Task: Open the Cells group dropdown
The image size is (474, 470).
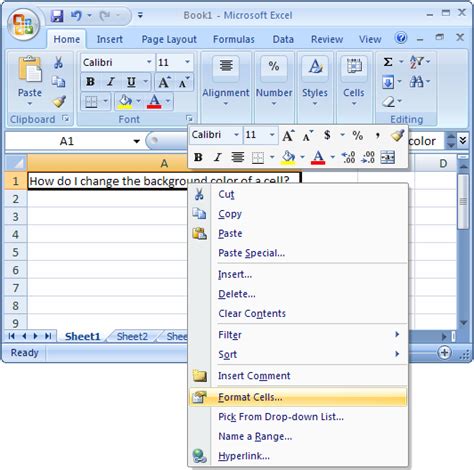Action: point(354,104)
